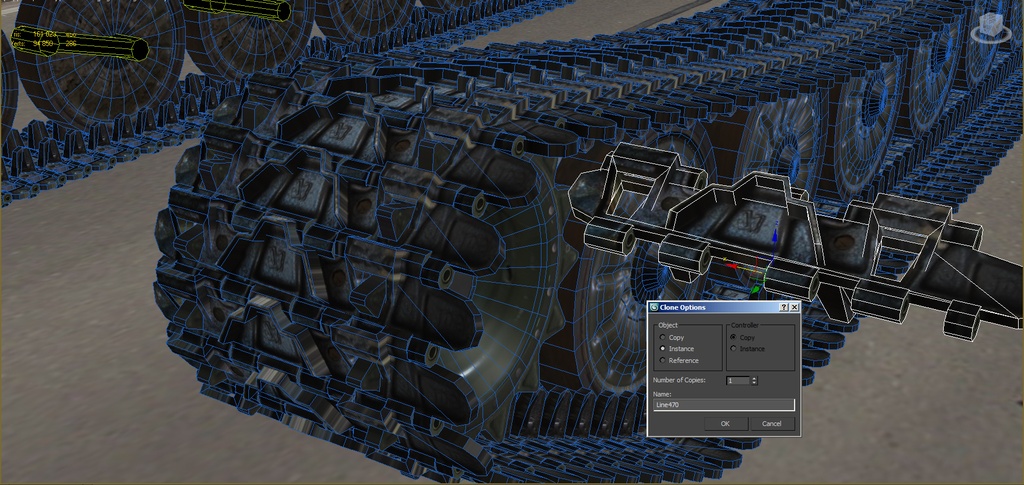This screenshot has width=1024, height=485.
Task: Select the Reference radio button
Action: 663,360
